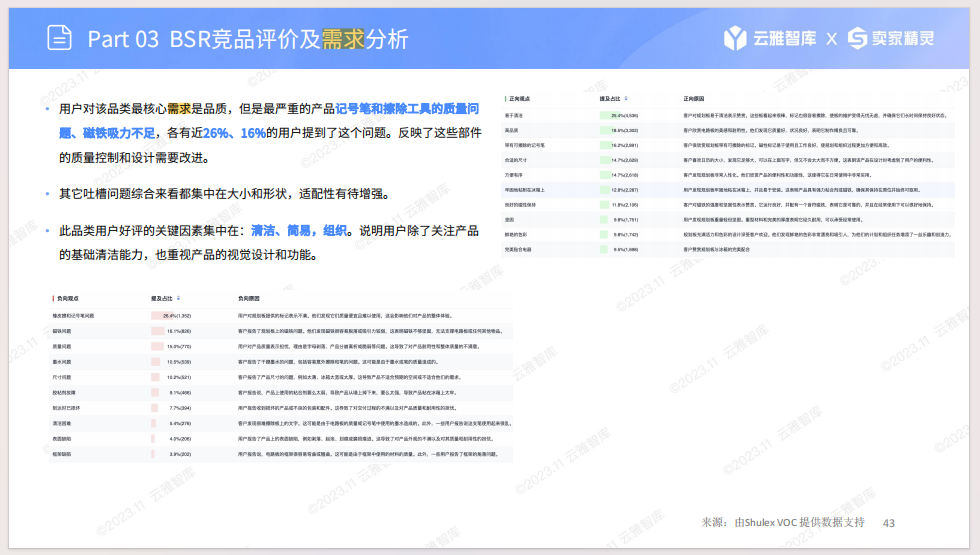The height and width of the screenshot is (555, 980).
Task: Click the 云雅智库 logo in header
Action: 770,39
